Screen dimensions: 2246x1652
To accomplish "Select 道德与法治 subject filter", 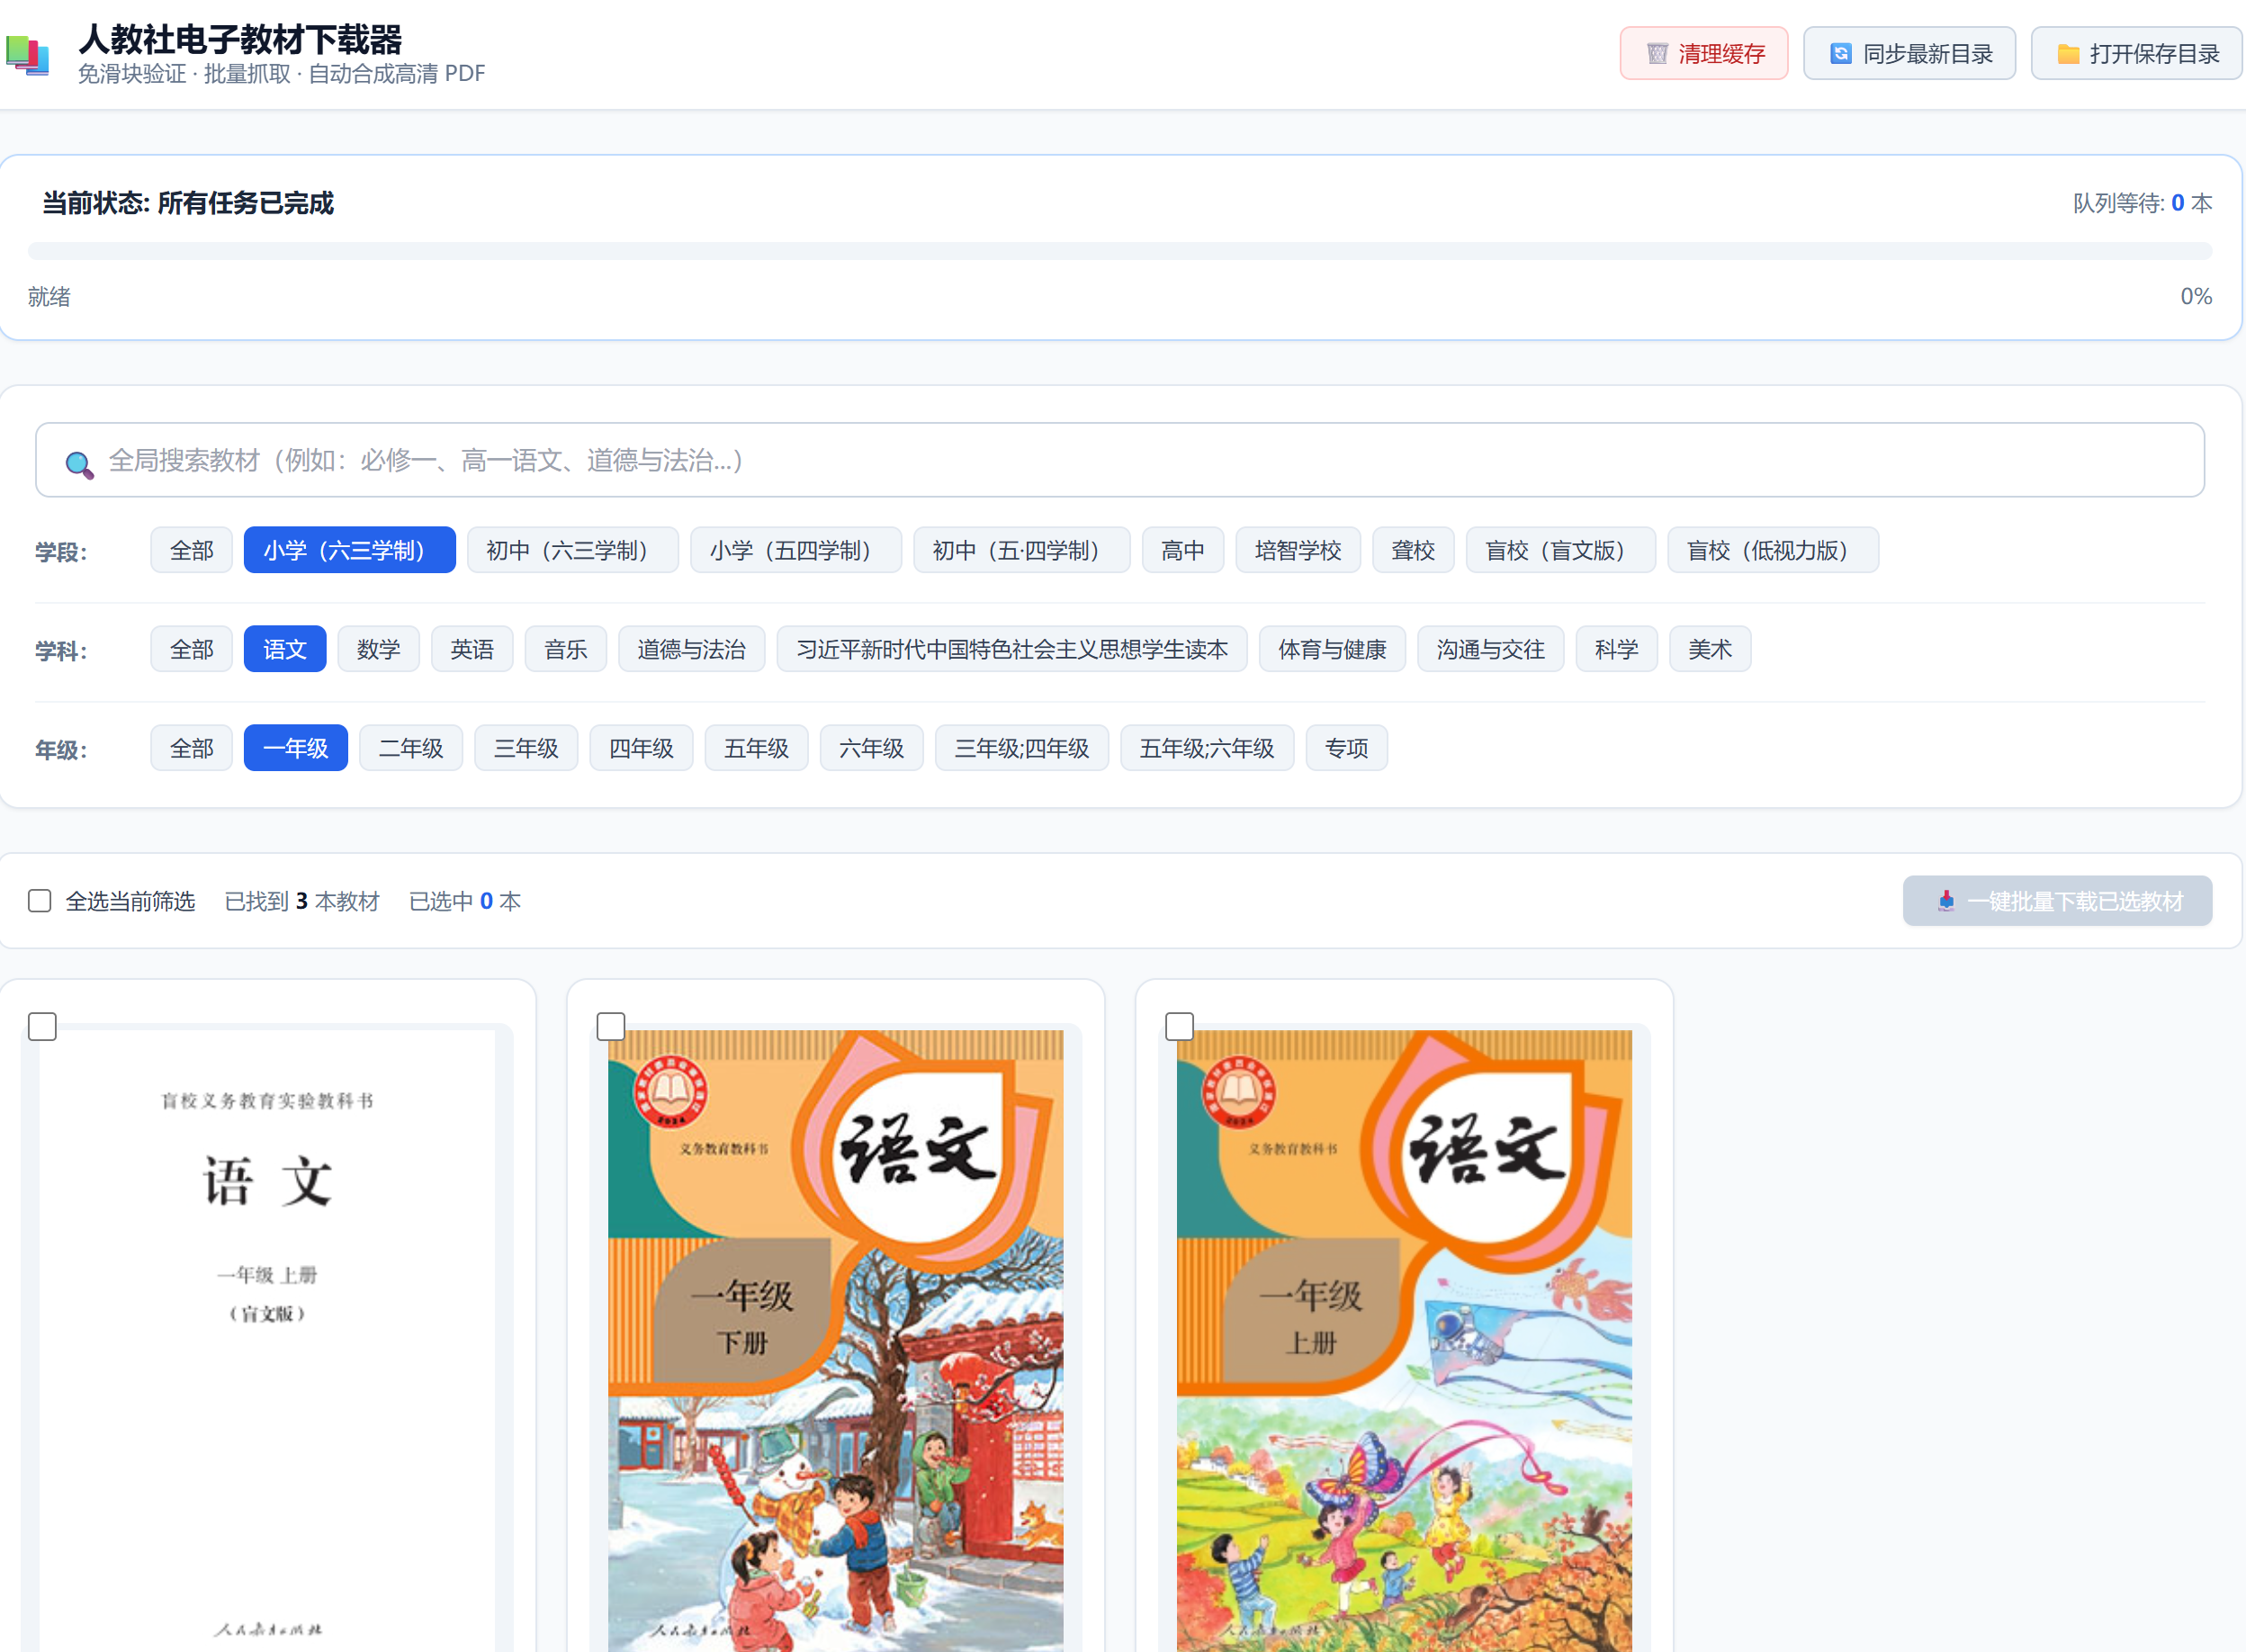I will coord(691,649).
